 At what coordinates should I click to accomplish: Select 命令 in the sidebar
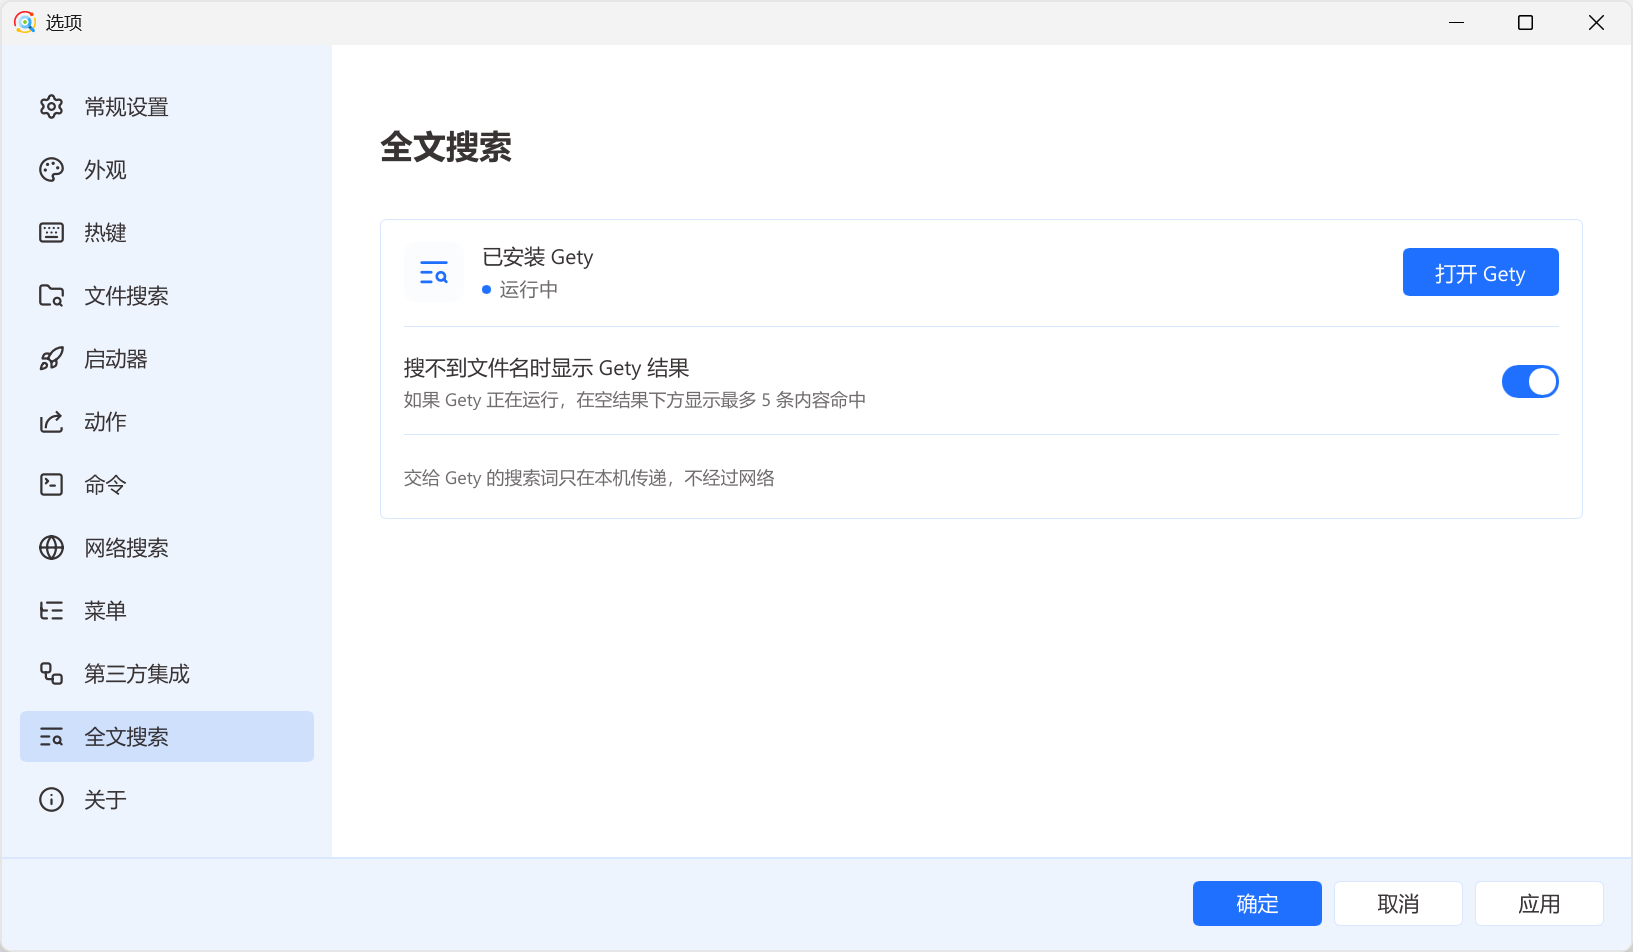tap(167, 485)
